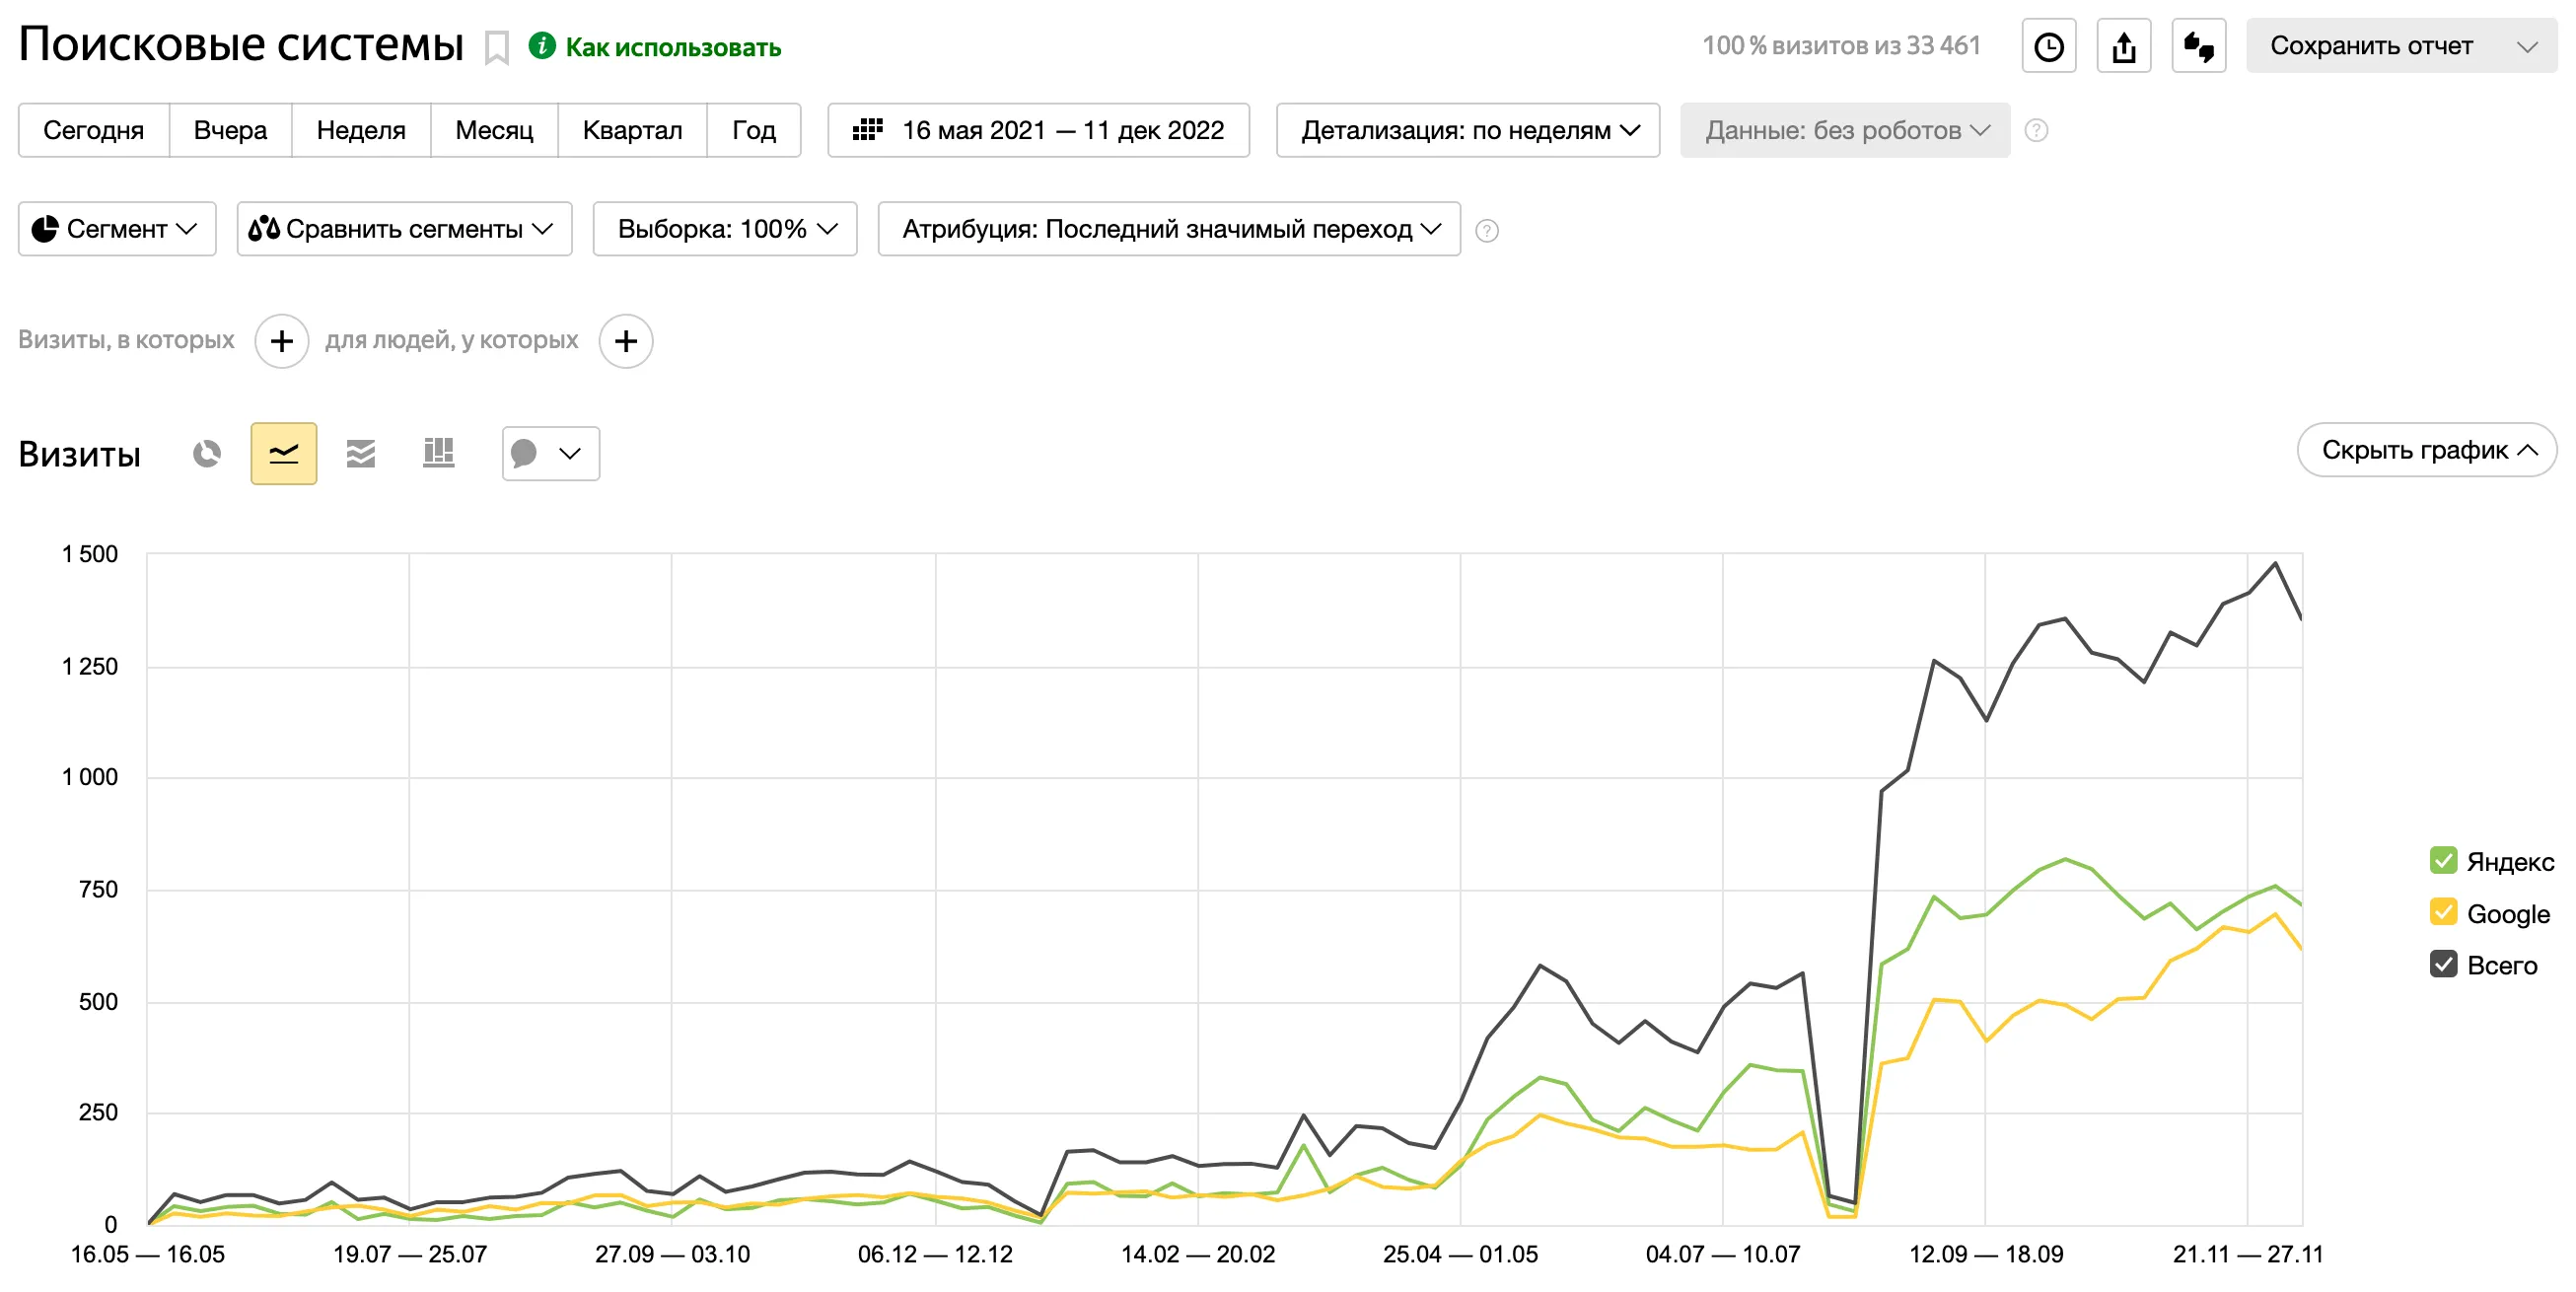Add a visit condition with plus
The image size is (2576, 1292).
pyautogui.click(x=282, y=342)
